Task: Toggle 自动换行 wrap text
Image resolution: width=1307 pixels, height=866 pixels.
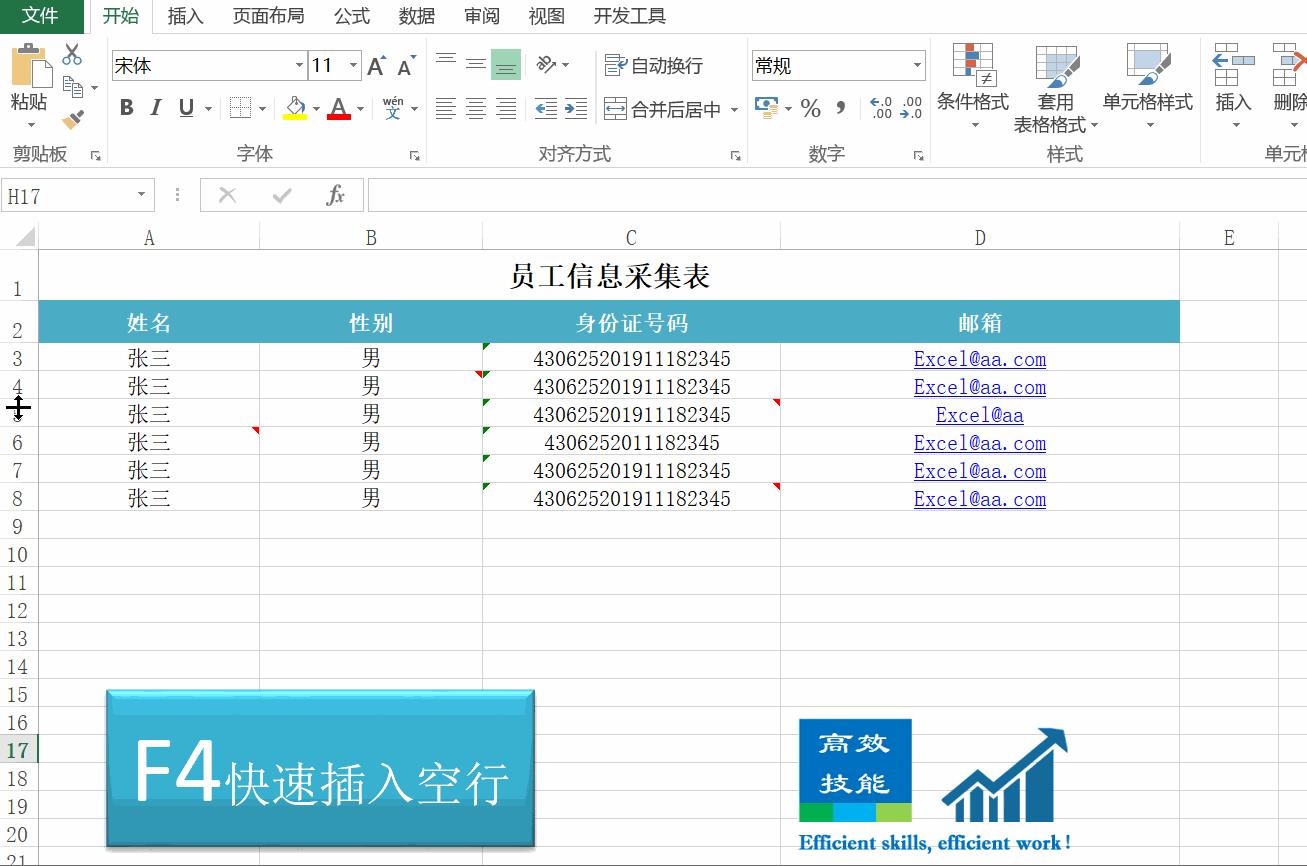Action: click(651, 64)
